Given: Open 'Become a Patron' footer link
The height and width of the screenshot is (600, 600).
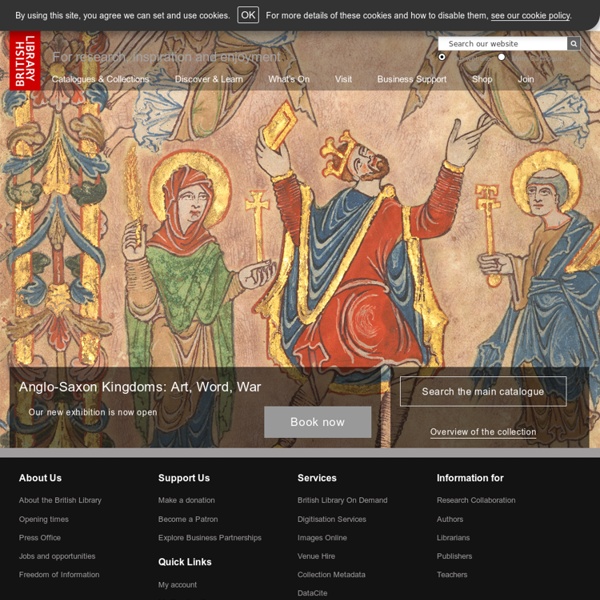Looking at the screenshot, I should 188,519.
